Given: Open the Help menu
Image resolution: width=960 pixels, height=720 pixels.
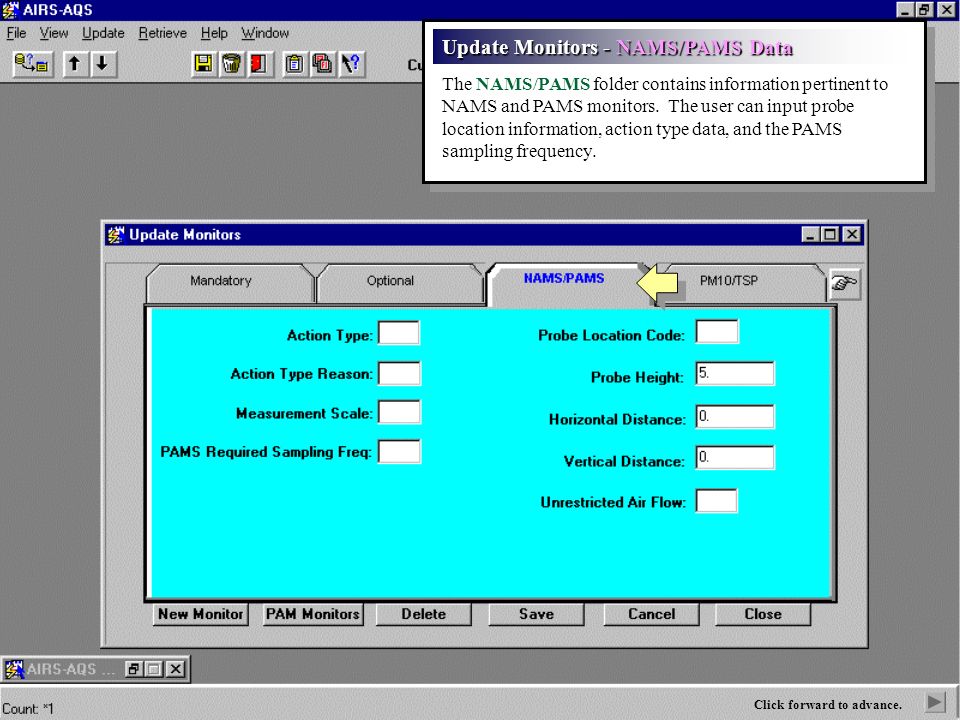Looking at the screenshot, I should click(214, 33).
